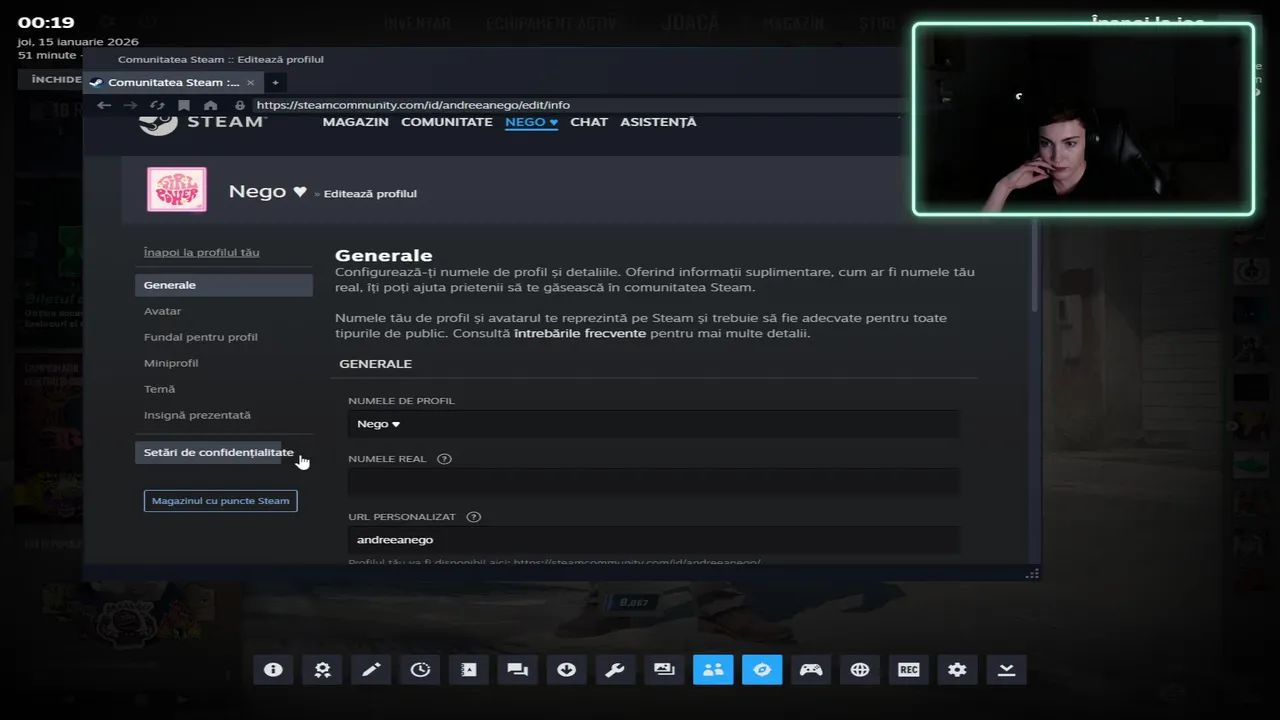Go forward with browser forward arrow
The height and width of the screenshot is (720, 1280).
point(131,105)
